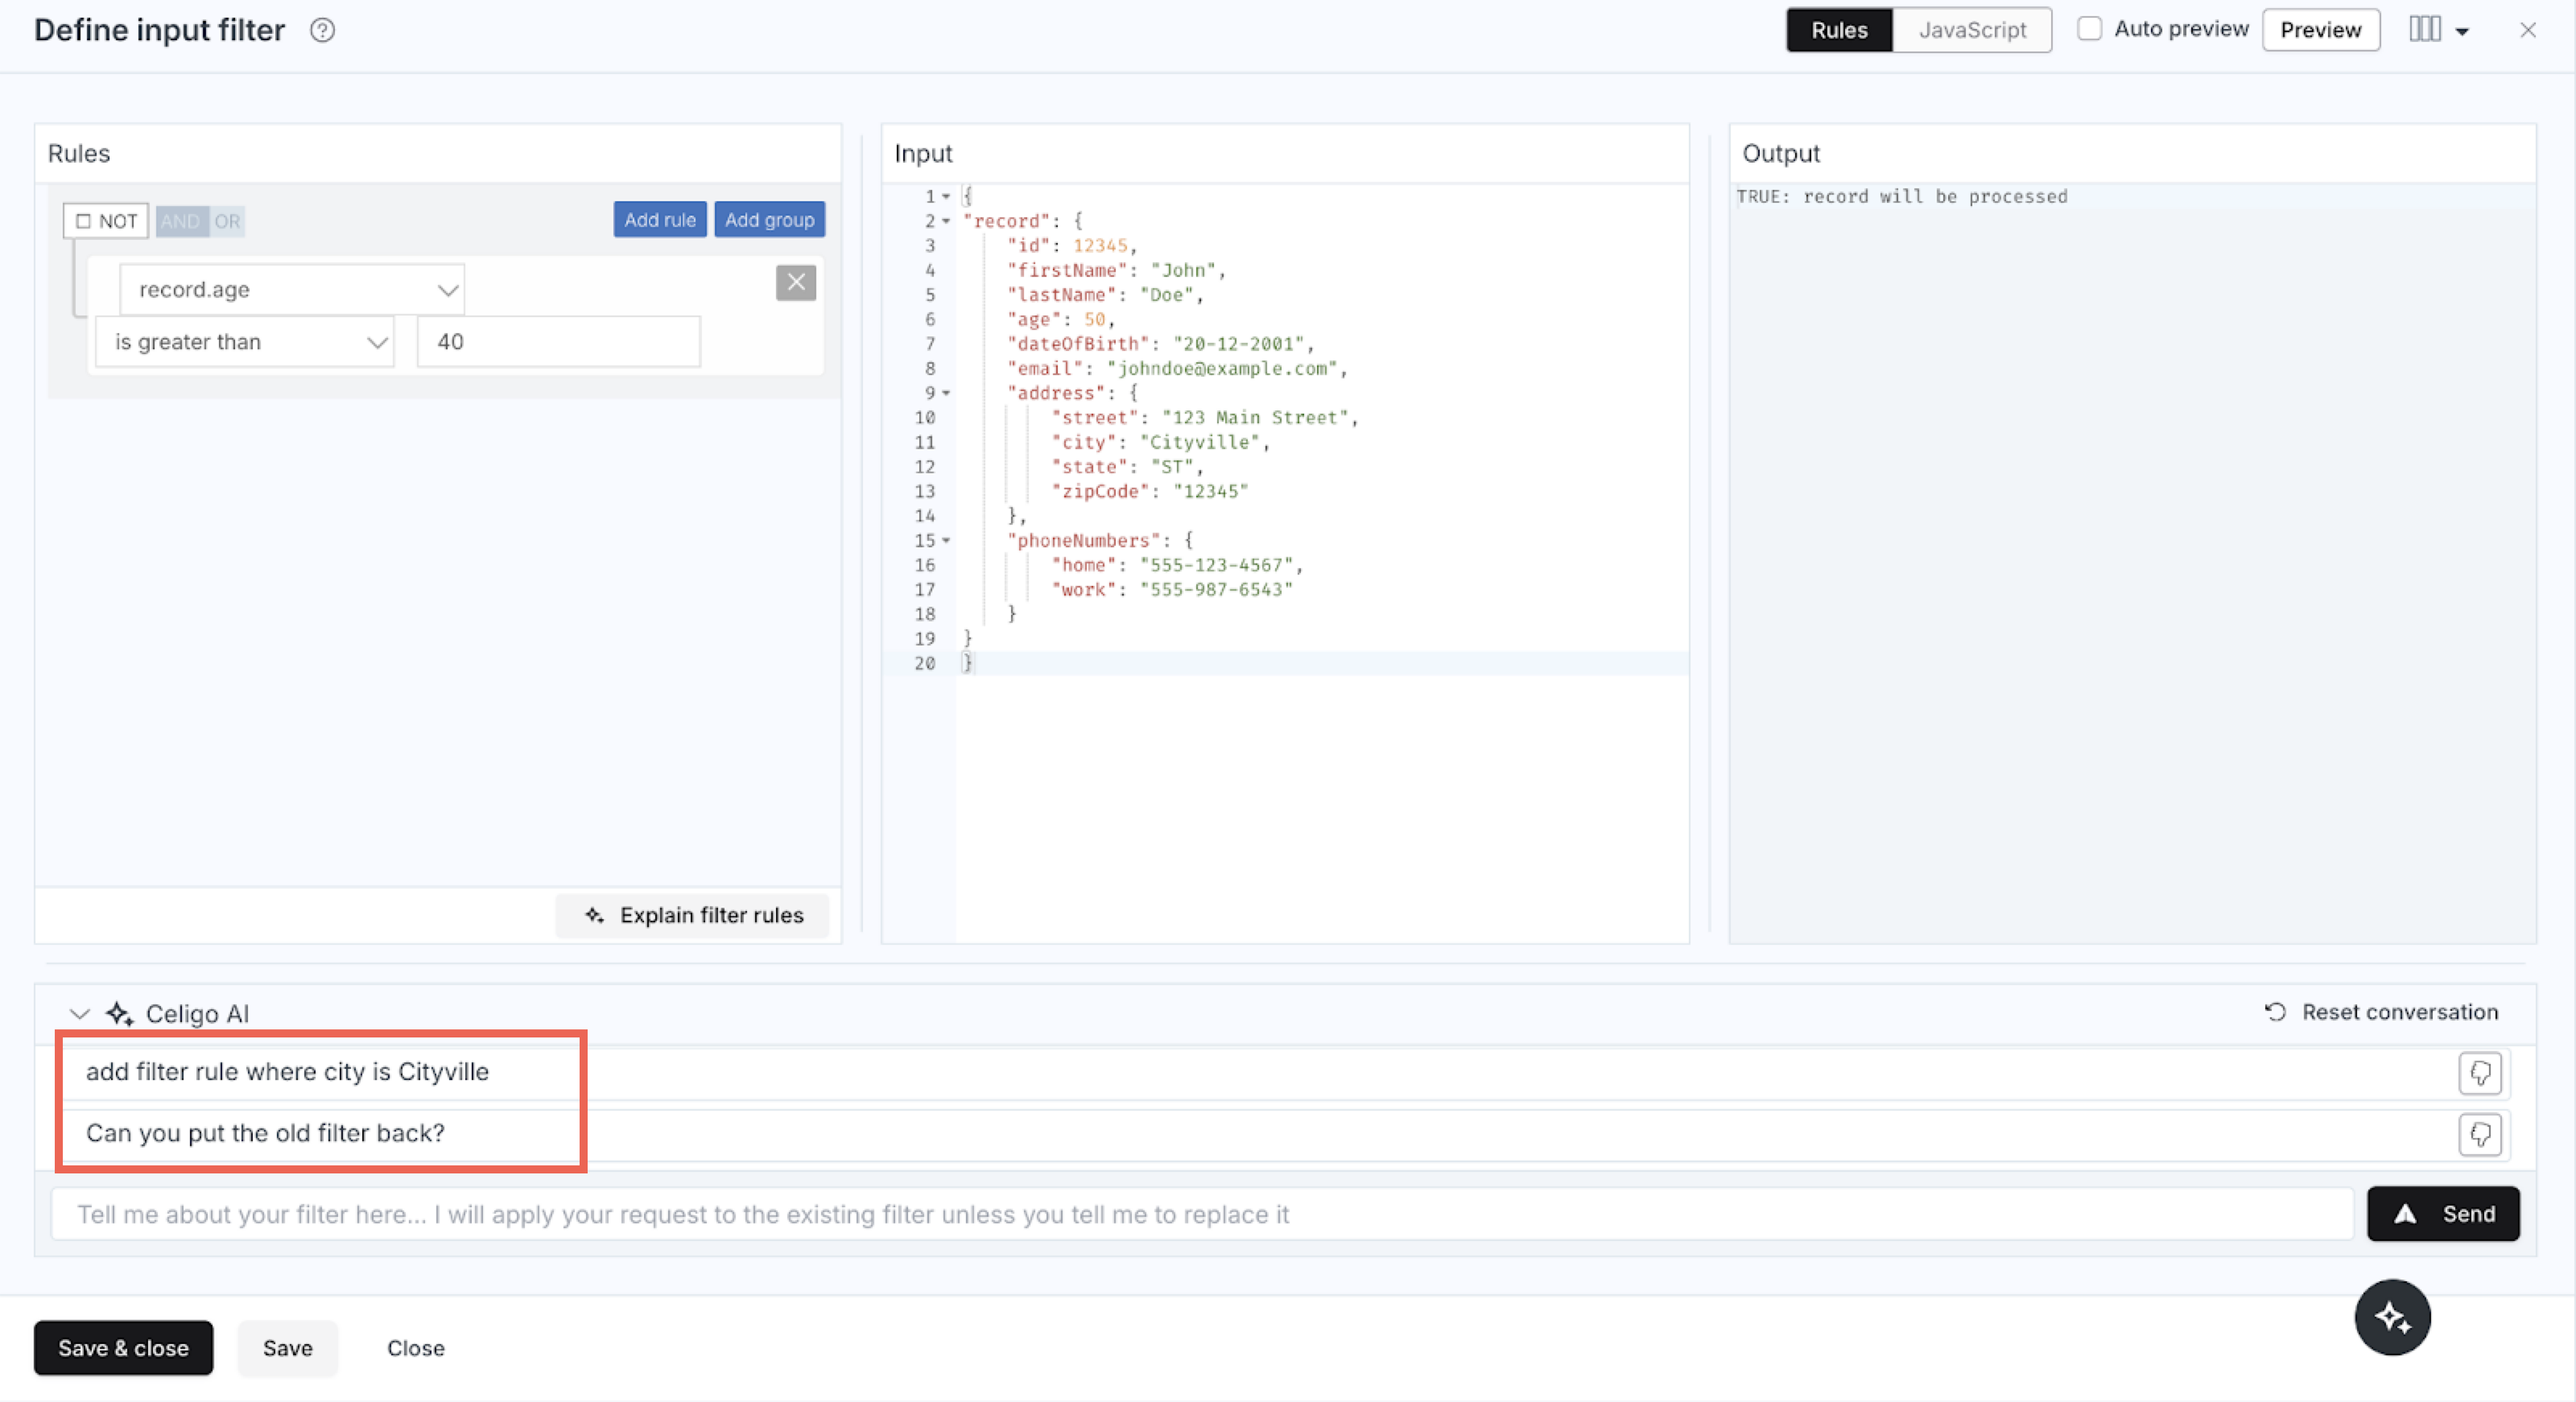The height and width of the screenshot is (1402, 2576).
Task: Select the OR condition toggle
Action: (227, 221)
